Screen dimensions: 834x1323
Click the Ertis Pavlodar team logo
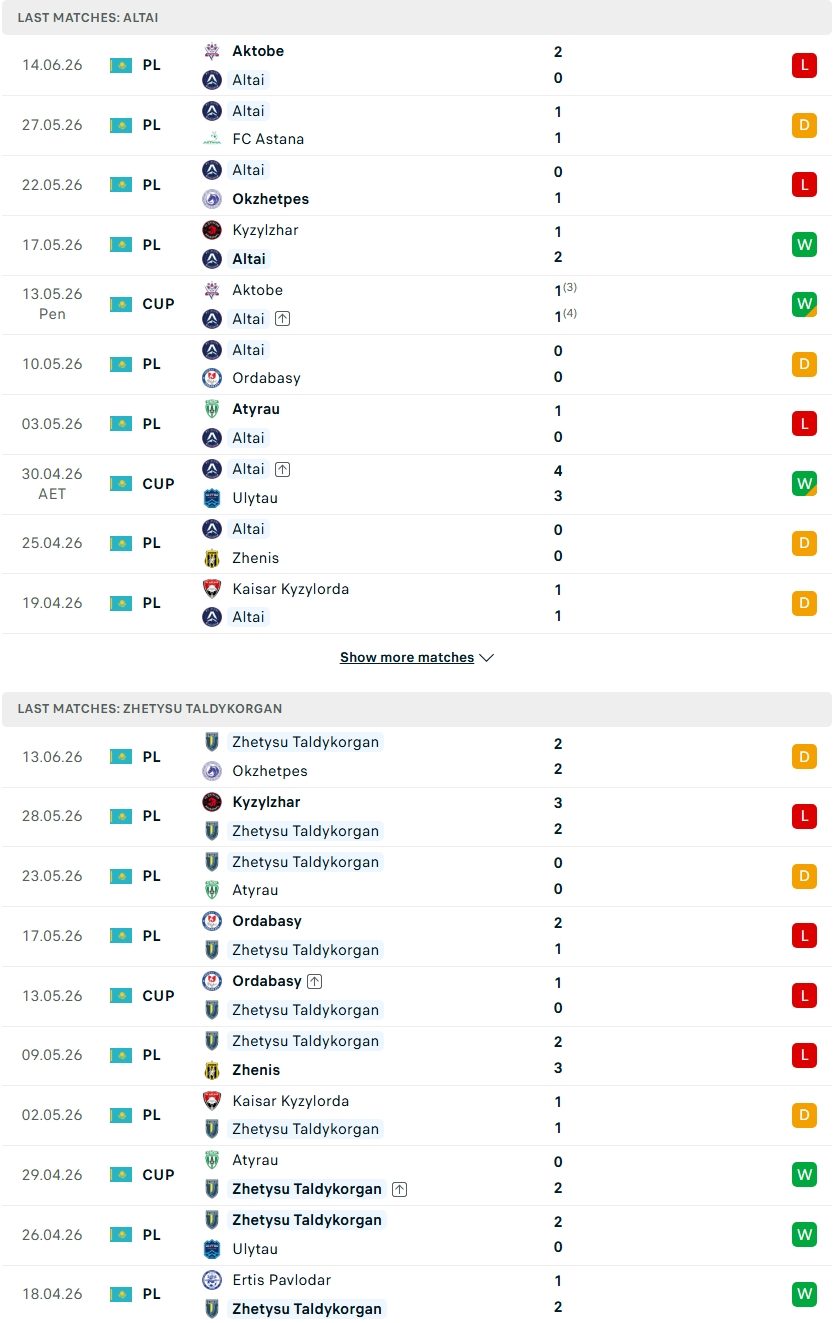[212, 1280]
